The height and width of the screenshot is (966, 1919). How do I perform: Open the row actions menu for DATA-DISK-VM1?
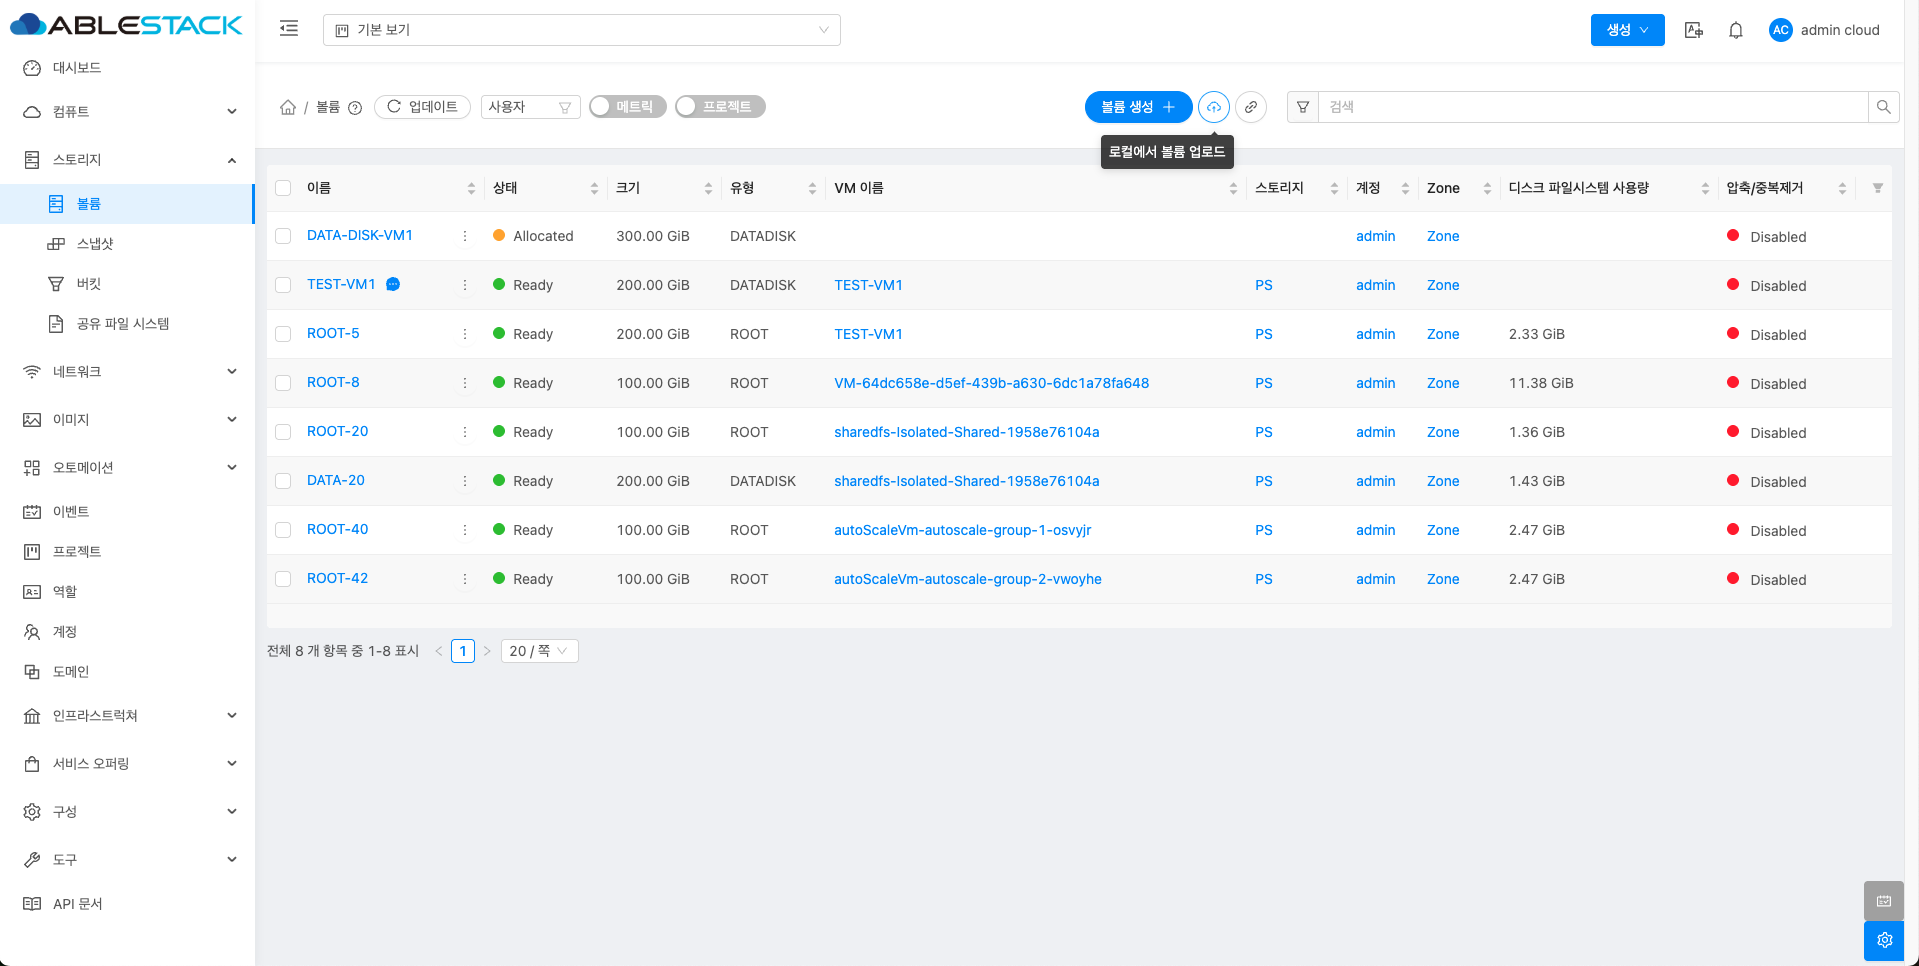coord(465,236)
